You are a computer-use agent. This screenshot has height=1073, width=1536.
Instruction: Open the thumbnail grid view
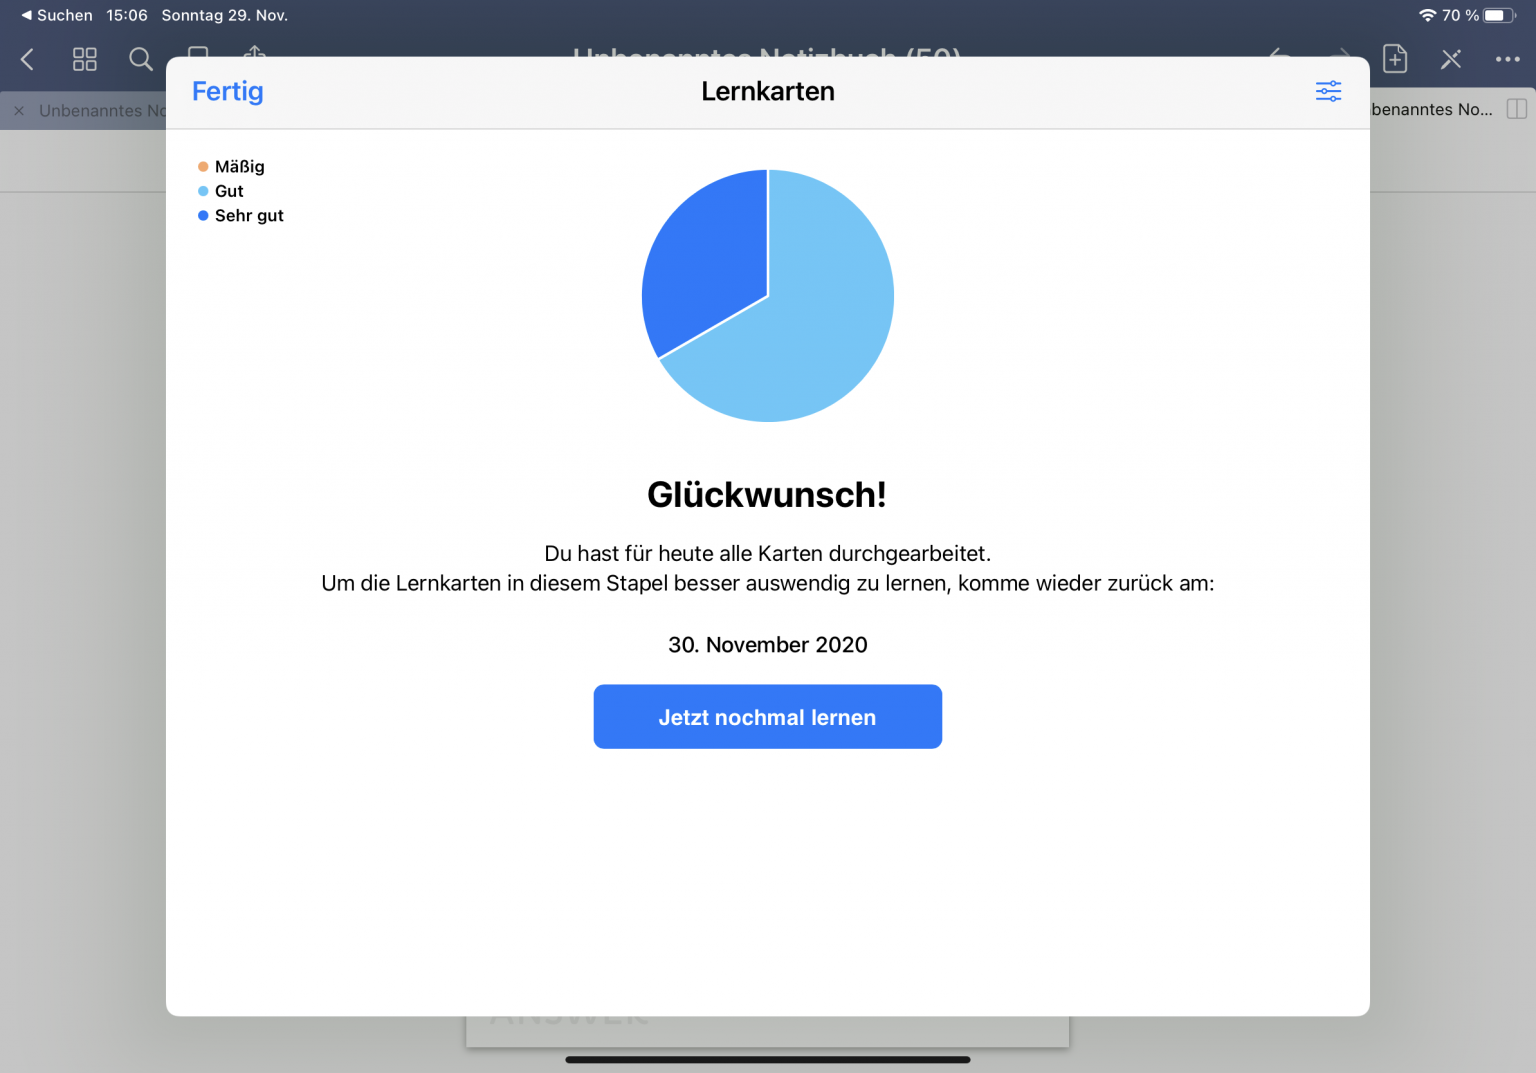pyautogui.click(x=85, y=60)
